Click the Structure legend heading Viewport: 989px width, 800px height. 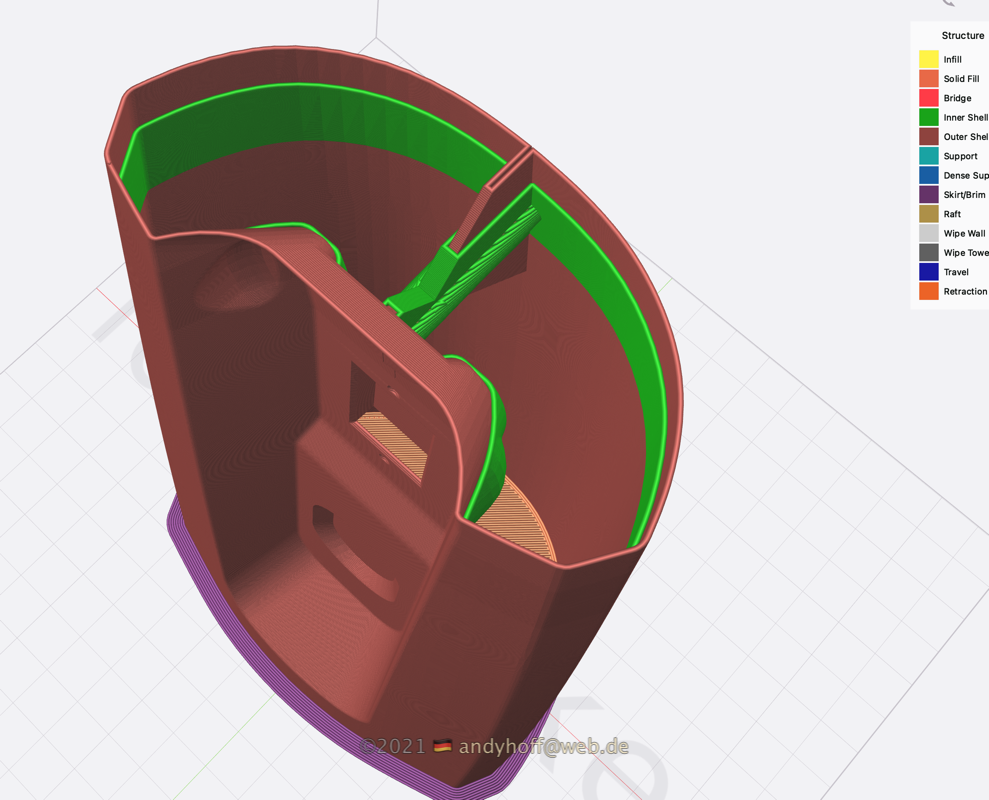click(x=962, y=36)
